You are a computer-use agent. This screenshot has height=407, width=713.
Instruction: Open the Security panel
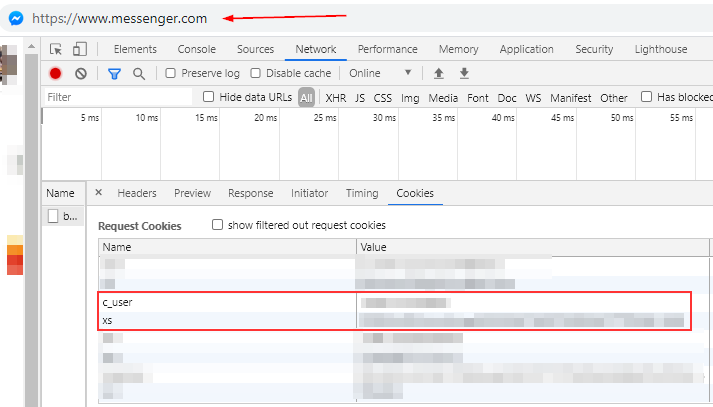tap(594, 49)
